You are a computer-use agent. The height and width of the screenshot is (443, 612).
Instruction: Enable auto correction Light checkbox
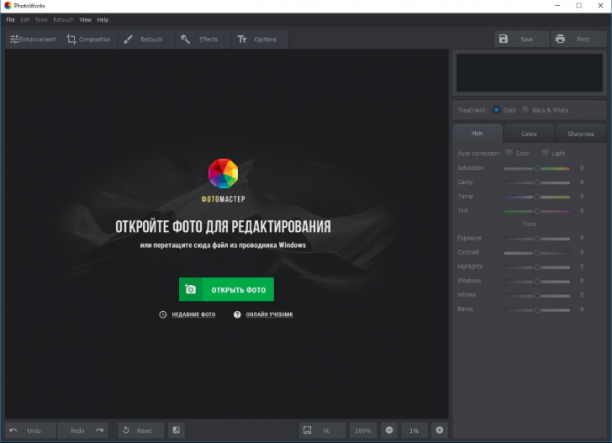pos(545,153)
